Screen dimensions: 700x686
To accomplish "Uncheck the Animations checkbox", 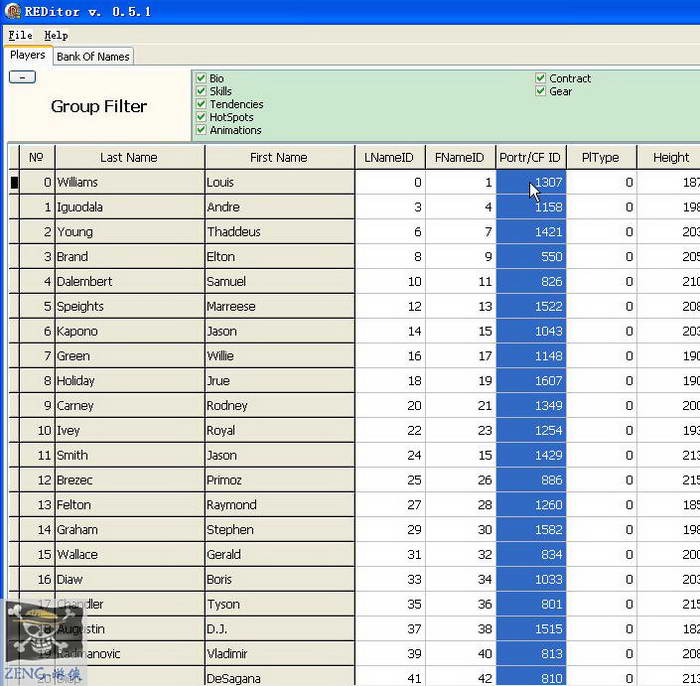I will (202, 130).
